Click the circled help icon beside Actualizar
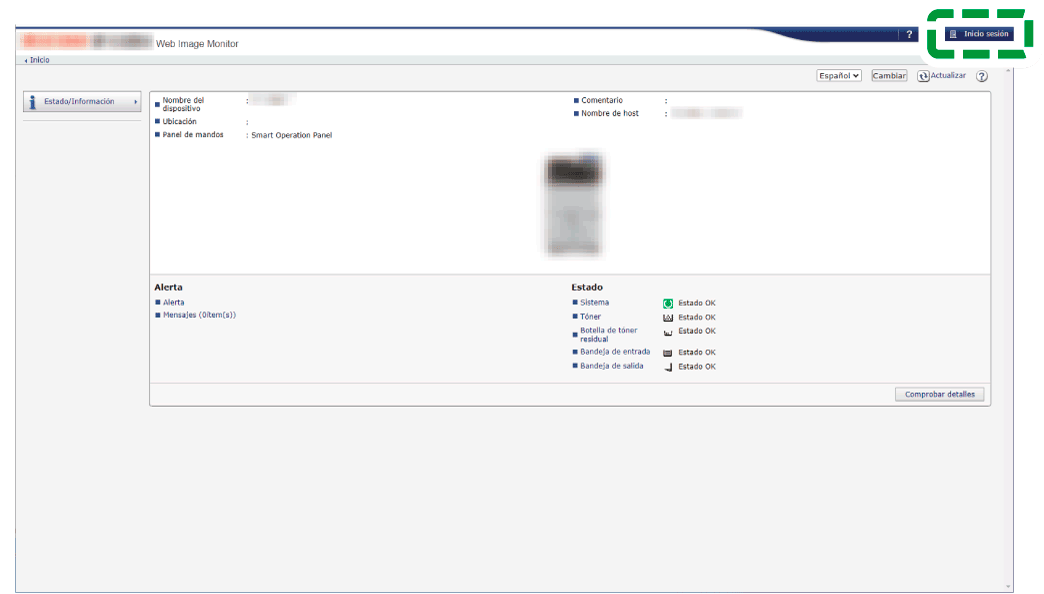Viewport: 1044px width, 594px height. coord(982,76)
